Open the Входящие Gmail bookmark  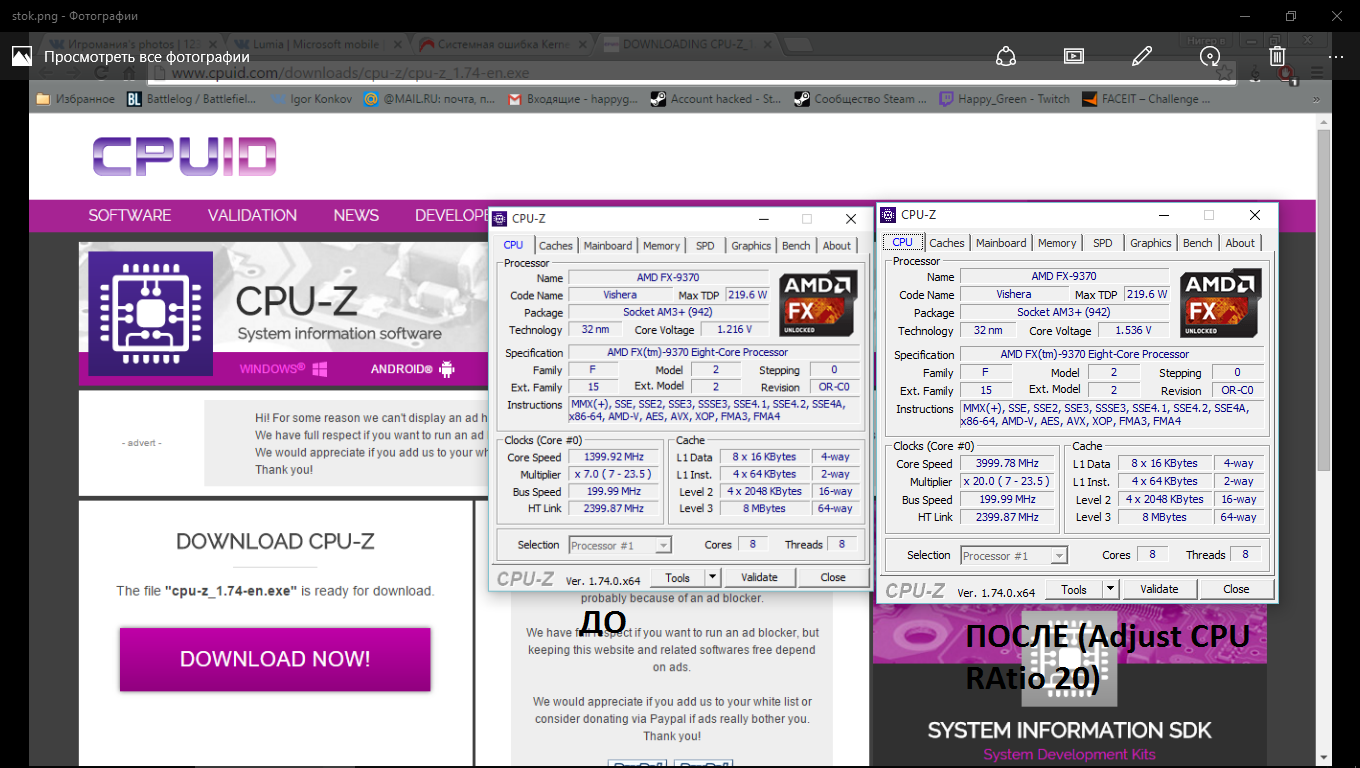click(x=573, y=99)
